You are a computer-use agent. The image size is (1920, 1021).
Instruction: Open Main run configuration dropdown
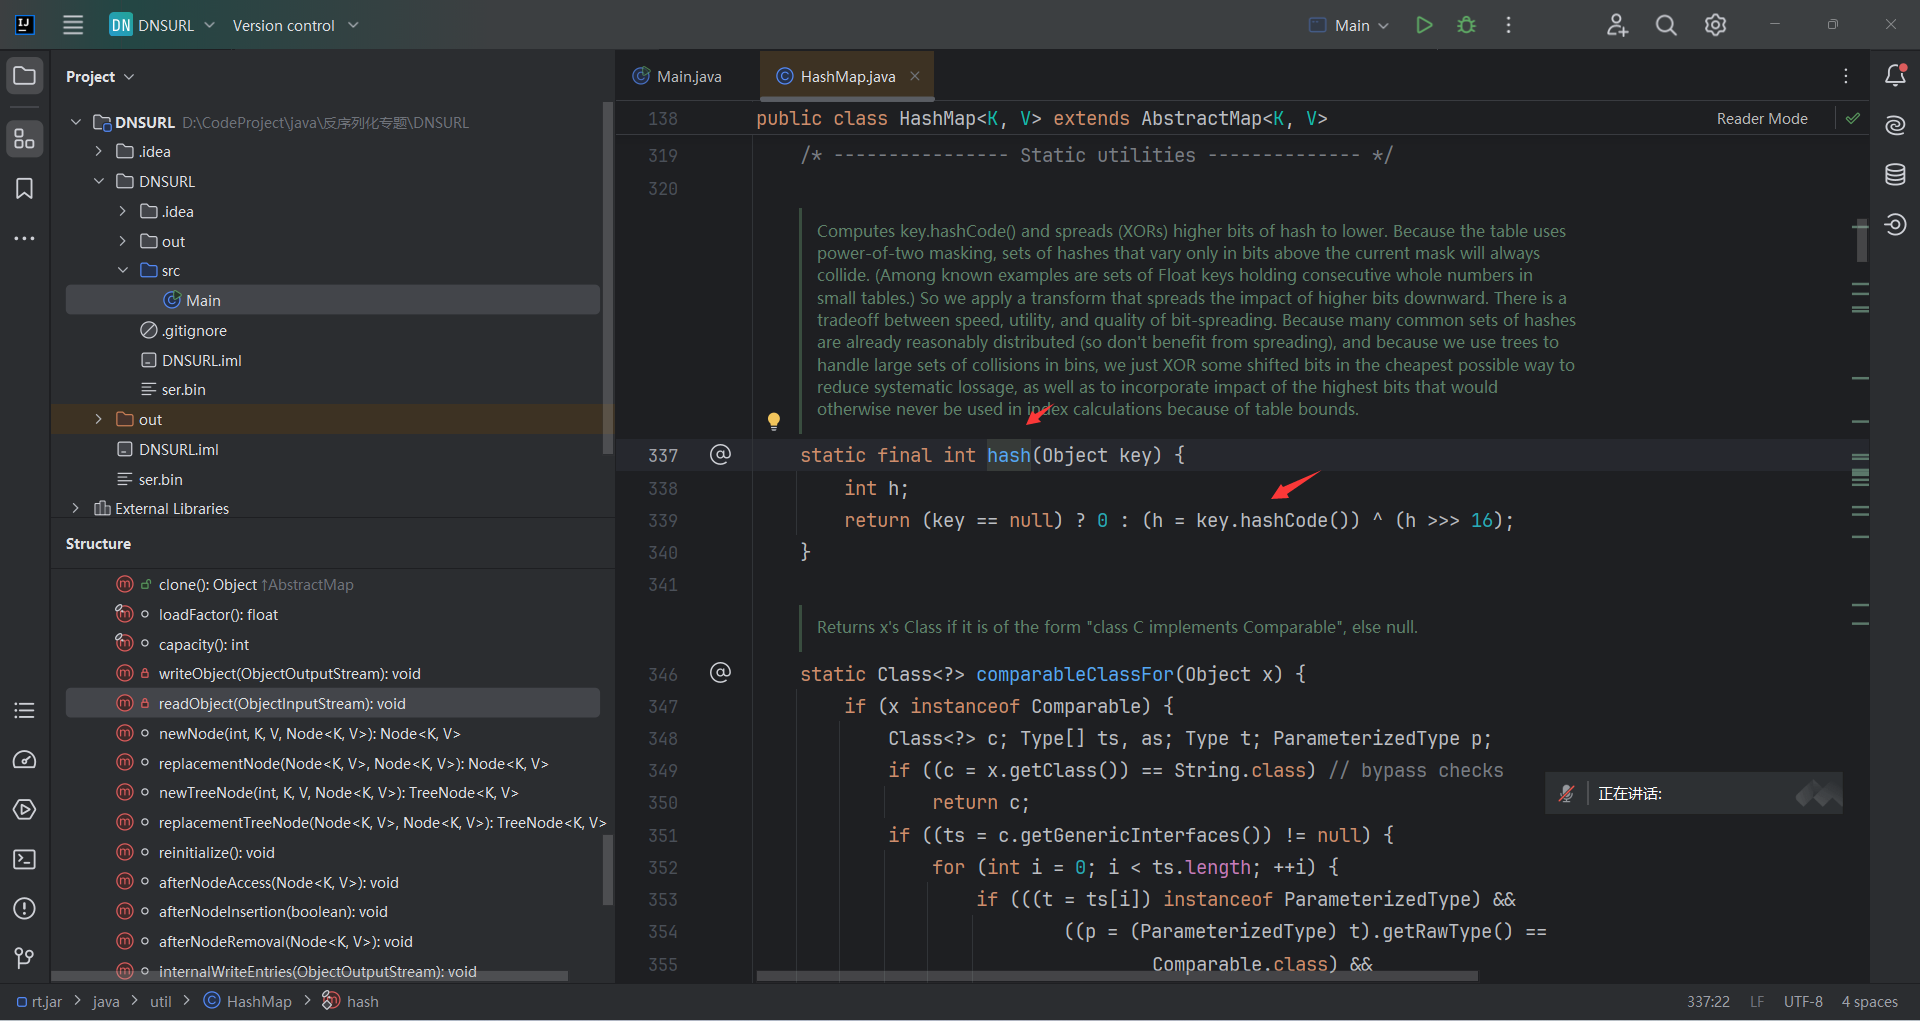[x=1349, y=25]
